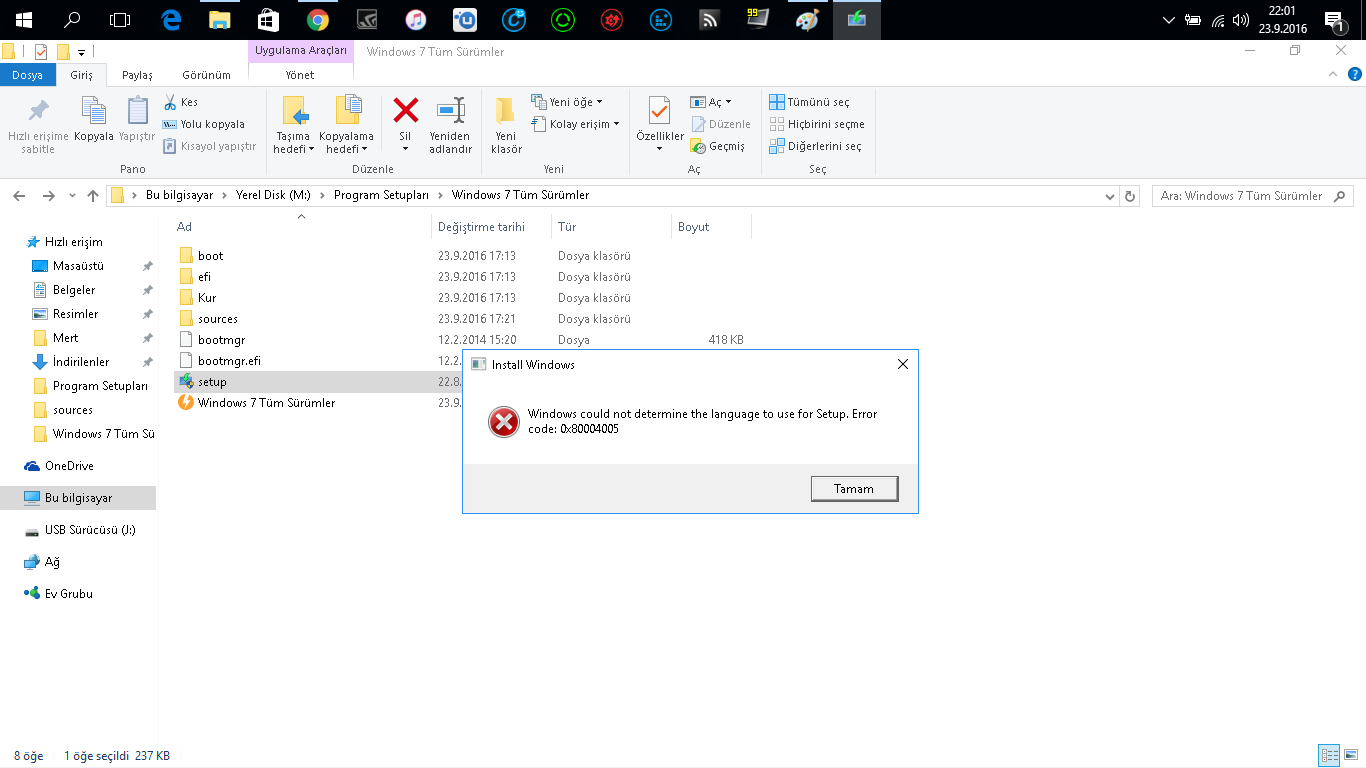Open Google Chrome from the taskbar
The width and height of the screenshot is (1366, 768).
coord(318,20)
